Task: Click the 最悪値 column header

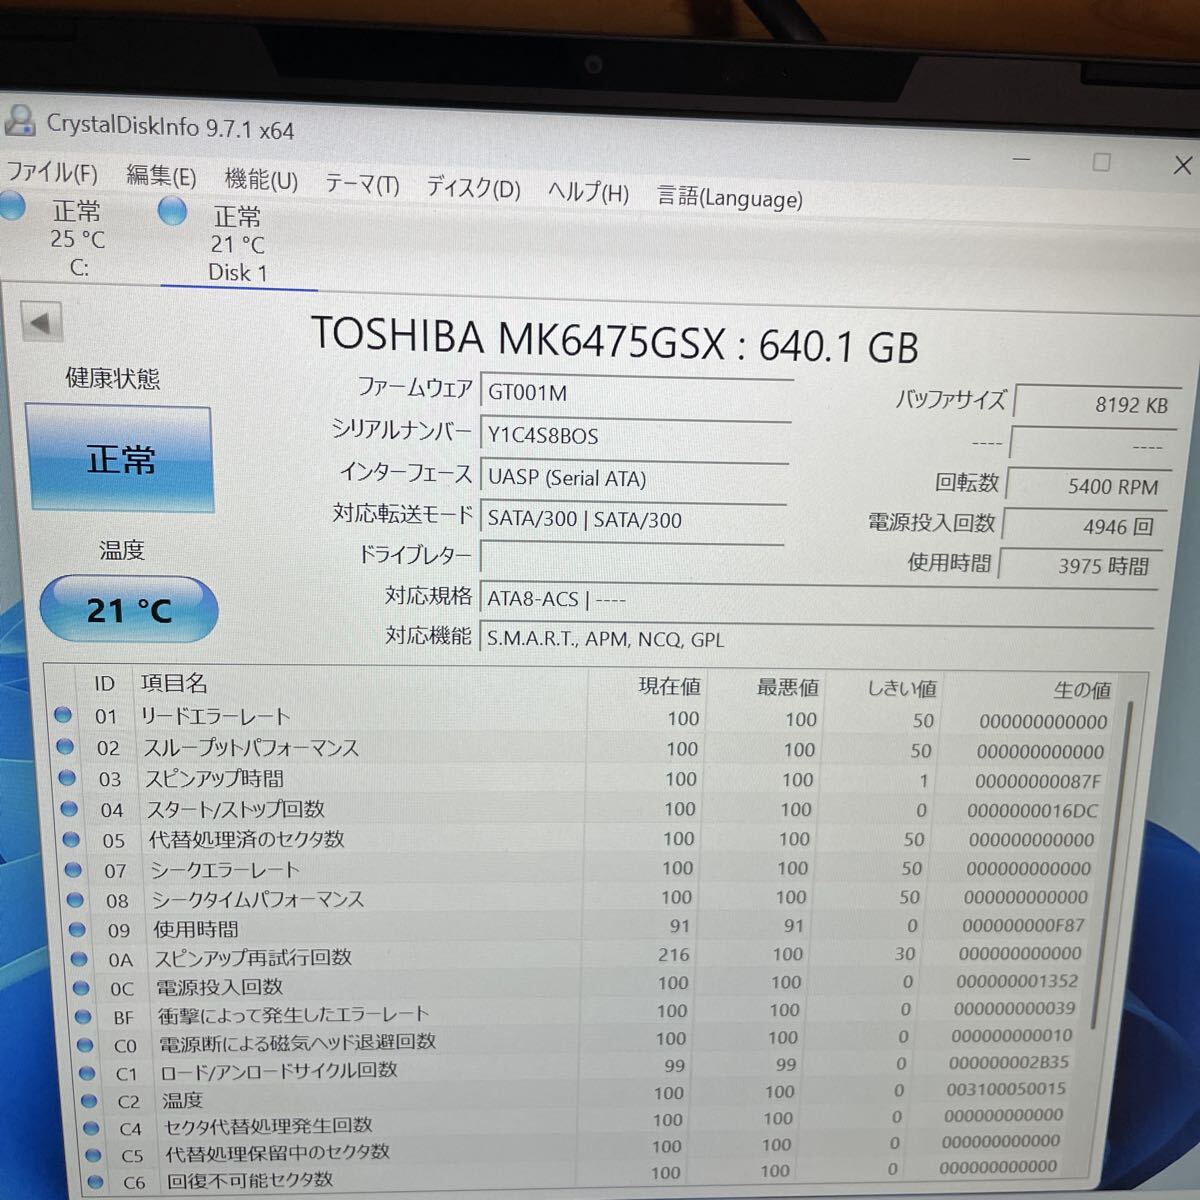Action: tap(787, 687)
